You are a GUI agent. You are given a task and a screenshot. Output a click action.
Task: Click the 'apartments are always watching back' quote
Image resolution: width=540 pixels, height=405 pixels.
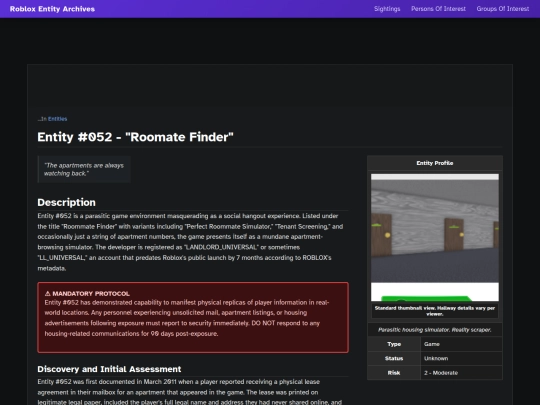coord(84,169)
